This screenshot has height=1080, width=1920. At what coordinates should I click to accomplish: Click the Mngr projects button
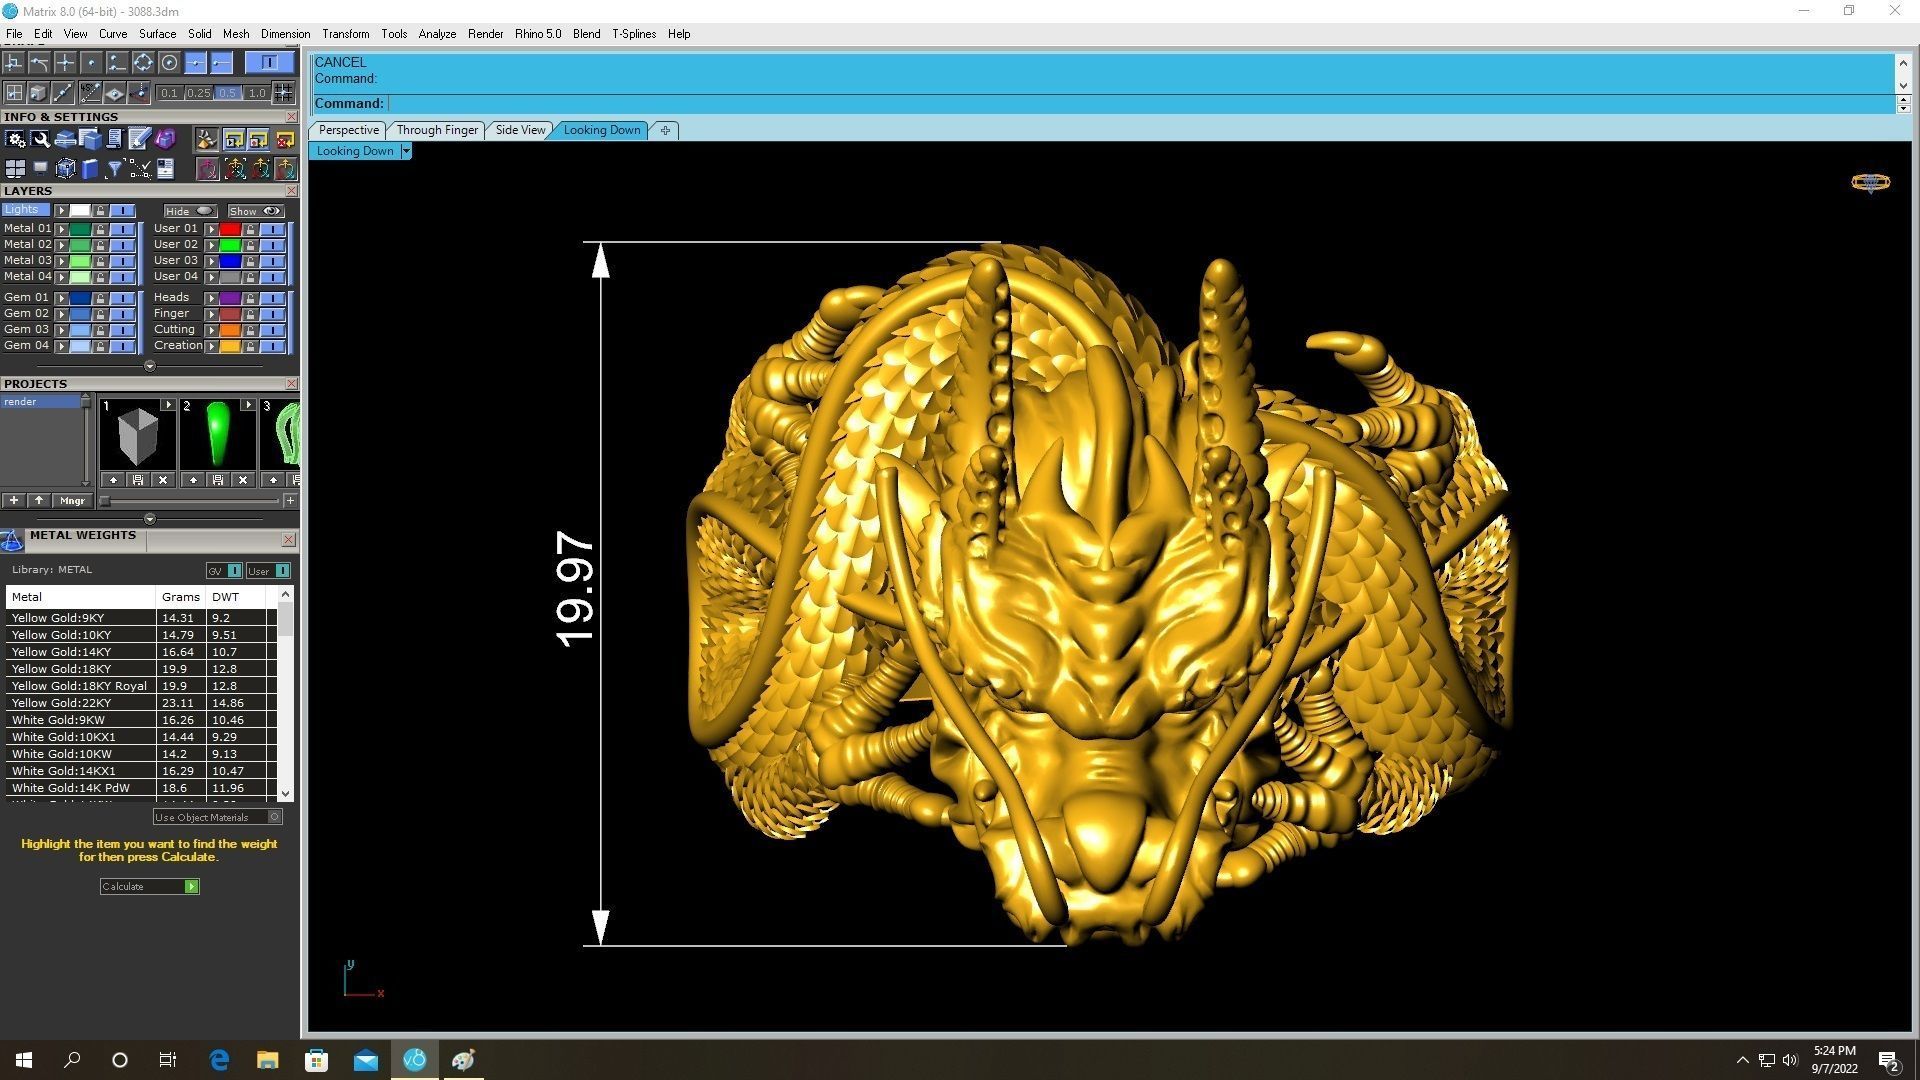[72, 501]
